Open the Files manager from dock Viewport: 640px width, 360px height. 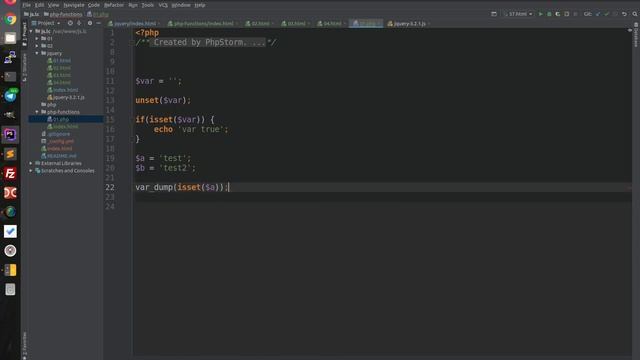tap(10, 38)
